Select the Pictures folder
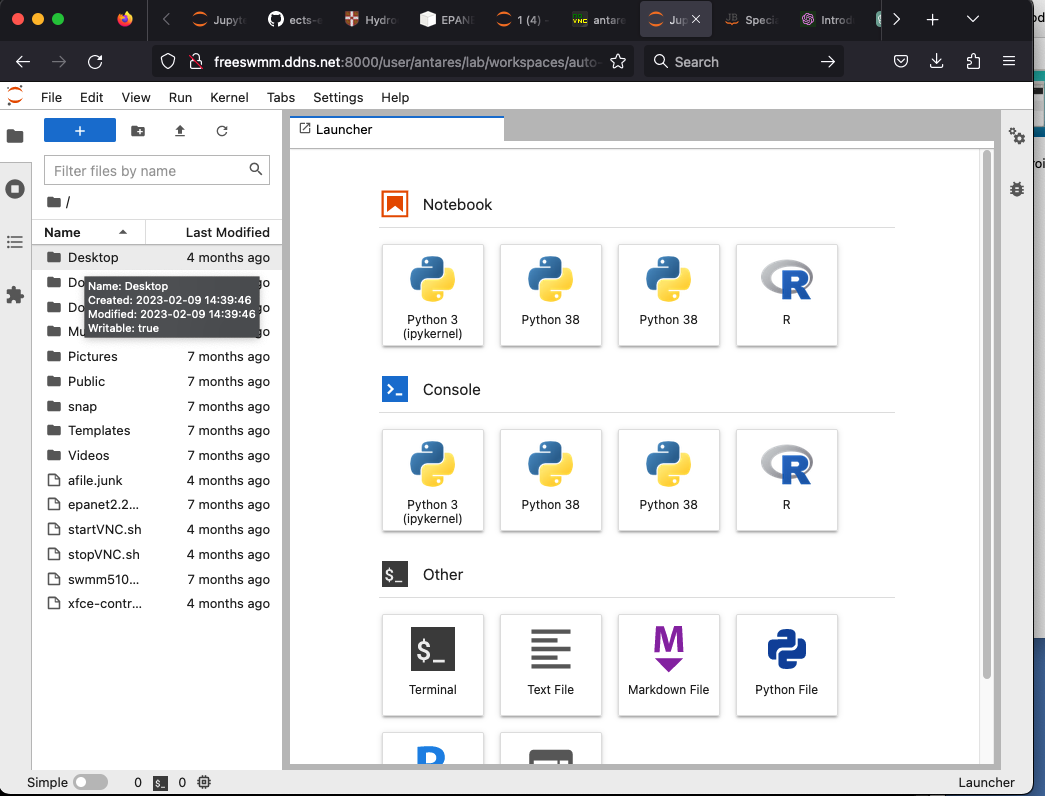This screenshot has height=796, width=1045. pos(157,357)
